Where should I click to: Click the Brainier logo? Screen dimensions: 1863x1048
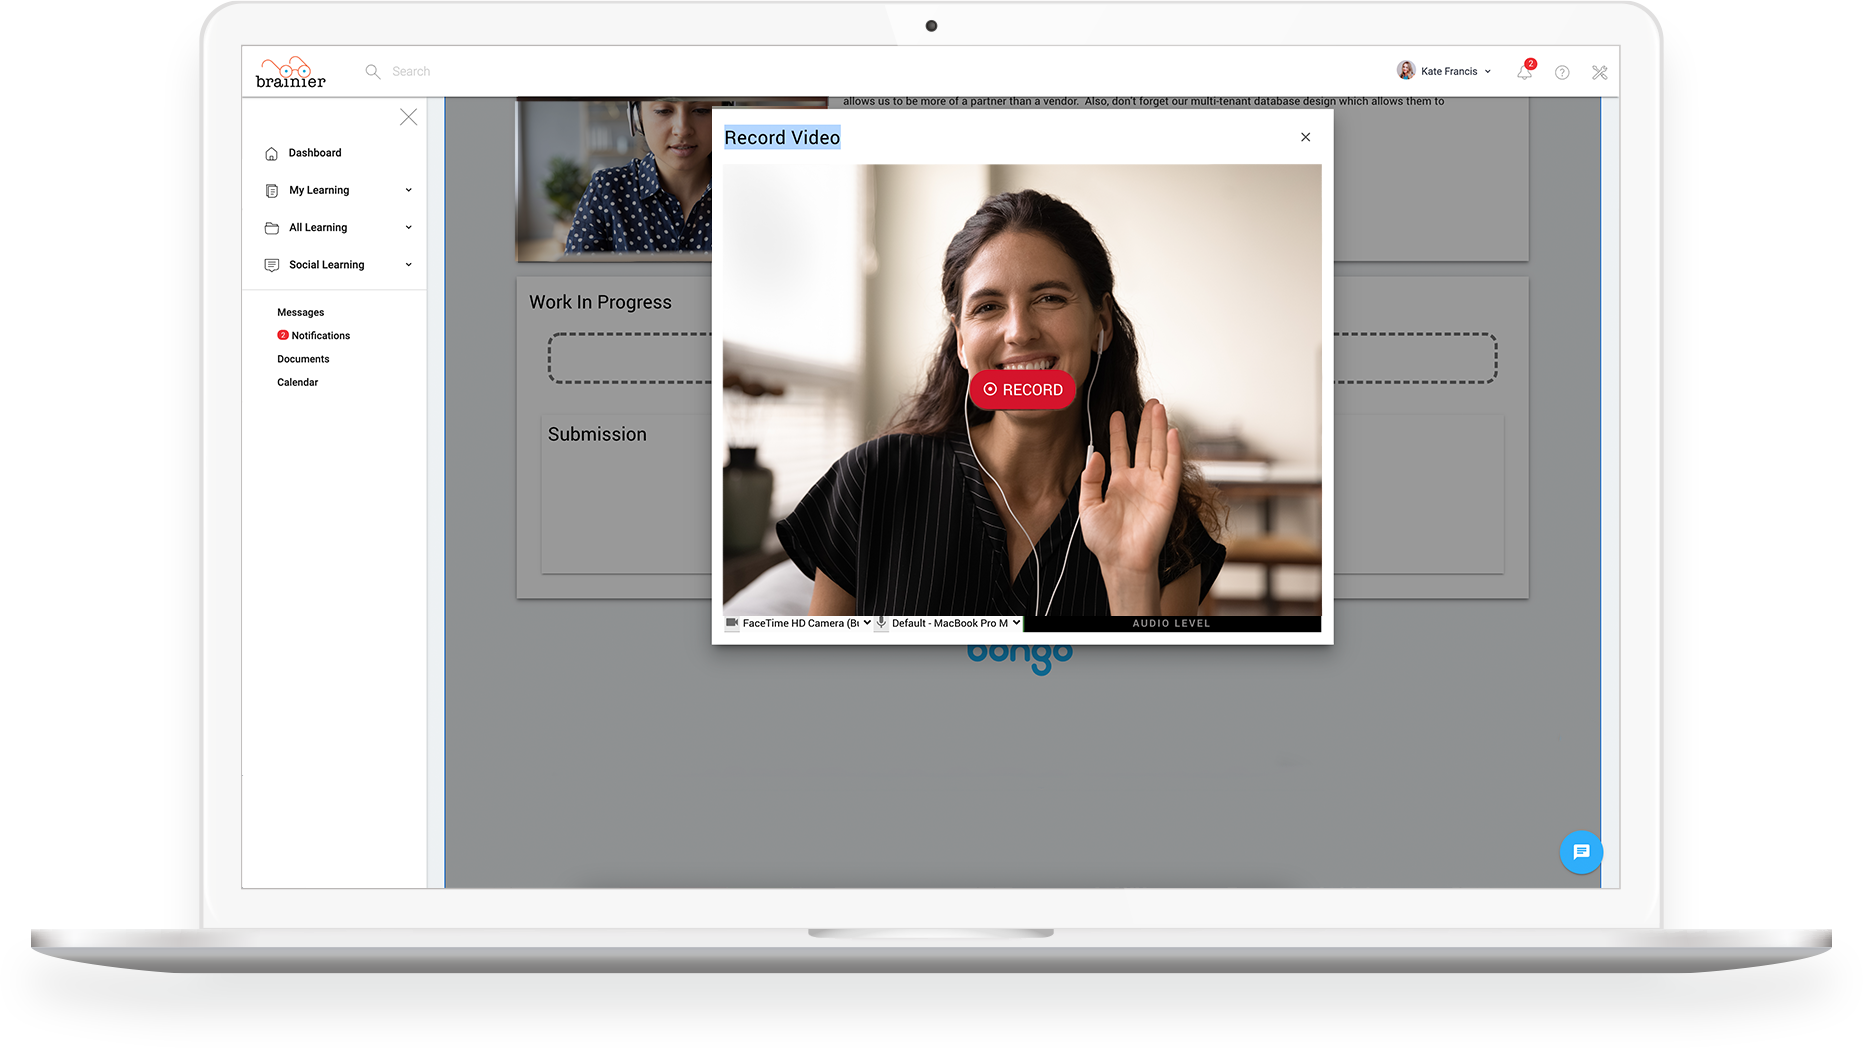[x=290, y=72]
